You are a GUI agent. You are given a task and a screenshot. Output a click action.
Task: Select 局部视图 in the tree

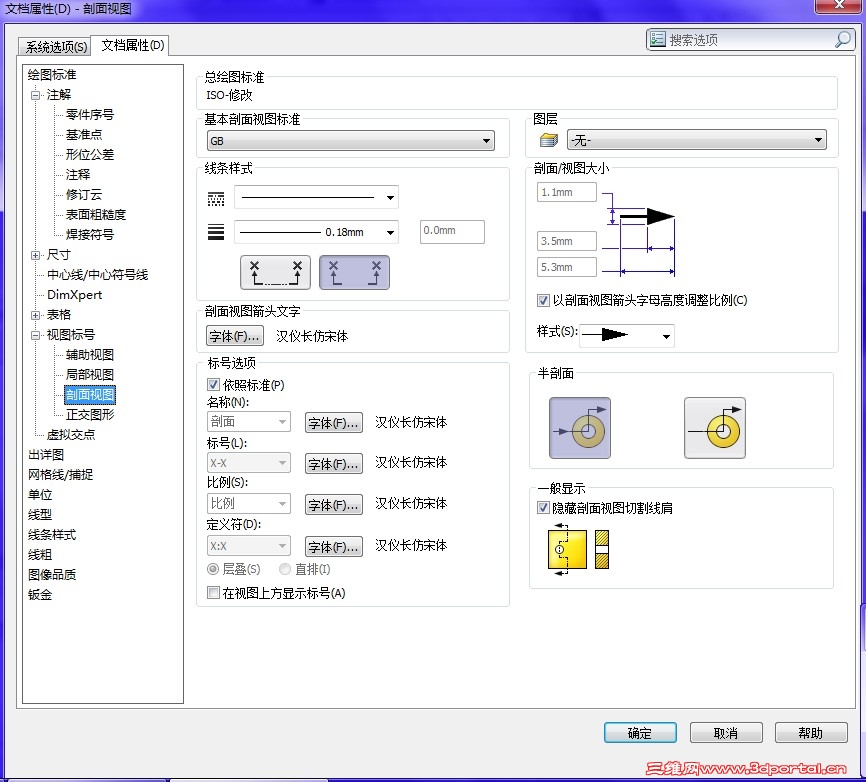click(x=89, y=375)
